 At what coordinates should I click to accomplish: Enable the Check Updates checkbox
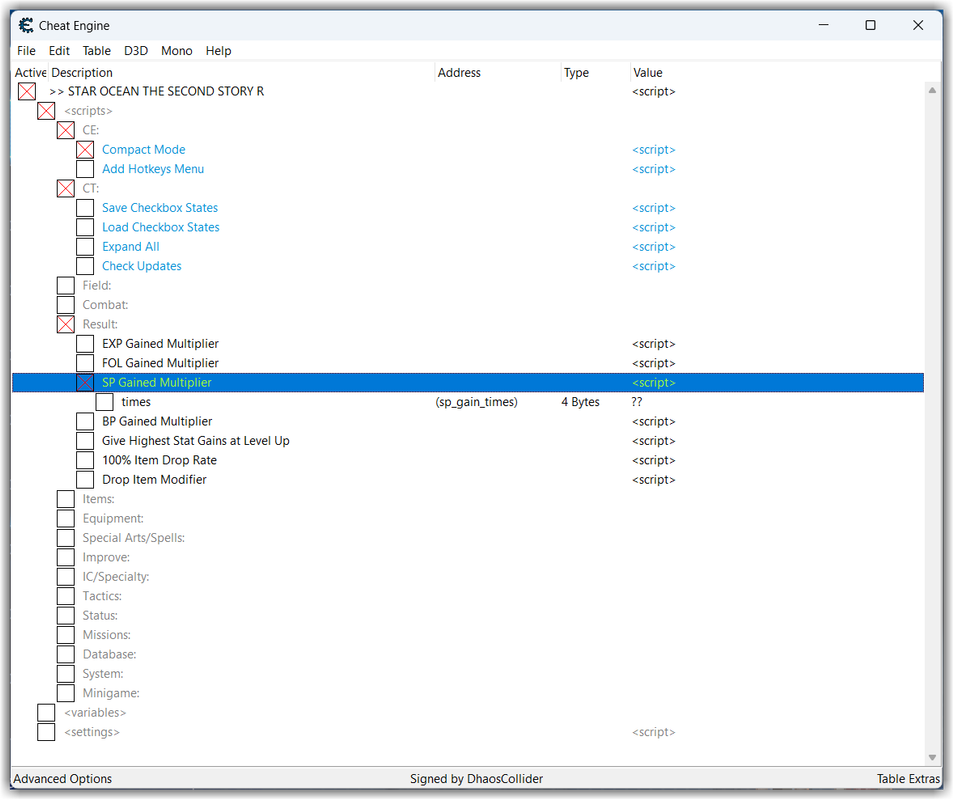85,266
